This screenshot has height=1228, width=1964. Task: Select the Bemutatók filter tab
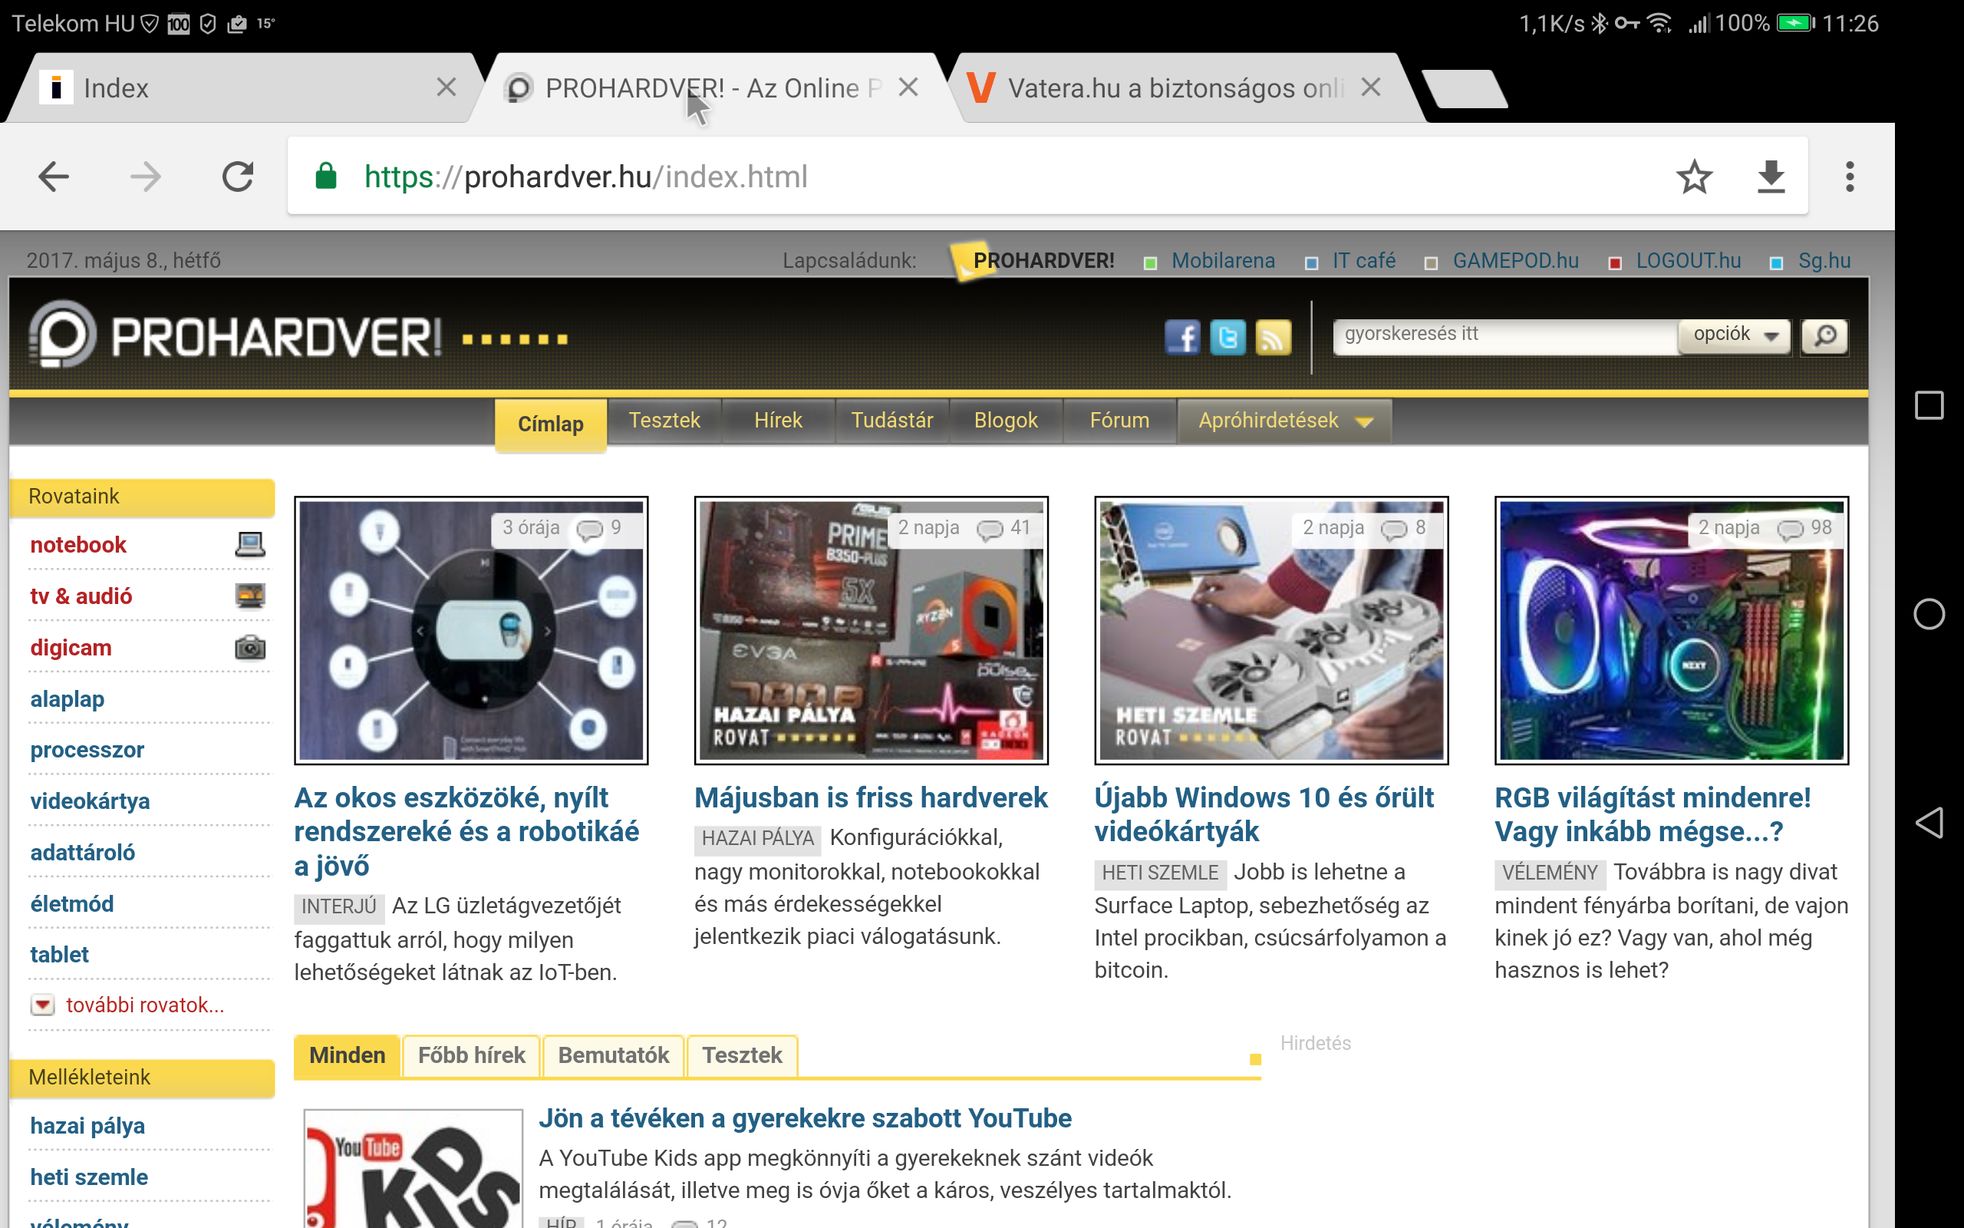pyautogui.click(x=613, y=1056)
